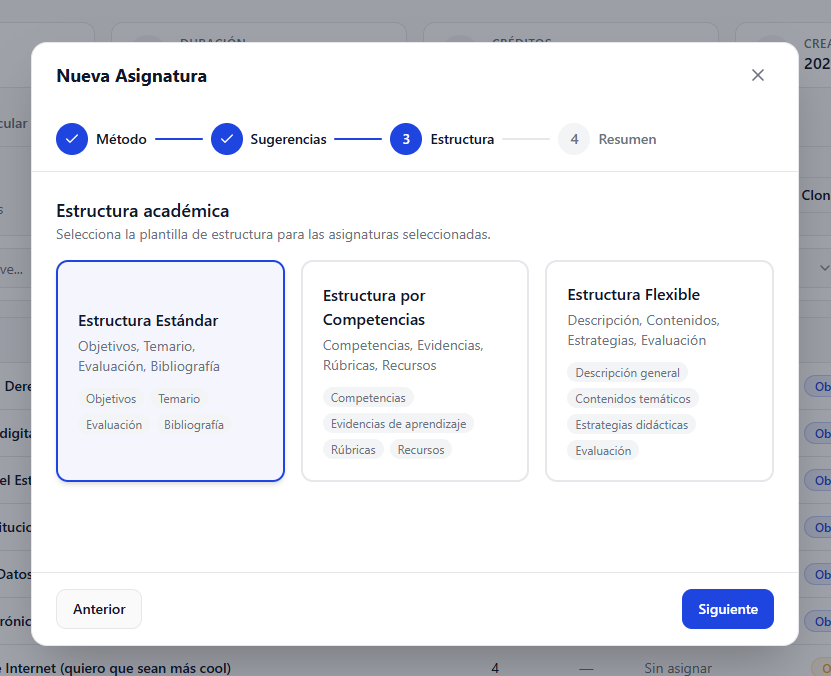Image resolution: width=831 pixels, height=676 pixels.
Task: Click the Objetivos tag in Estándar card
Action: [111, 399]
